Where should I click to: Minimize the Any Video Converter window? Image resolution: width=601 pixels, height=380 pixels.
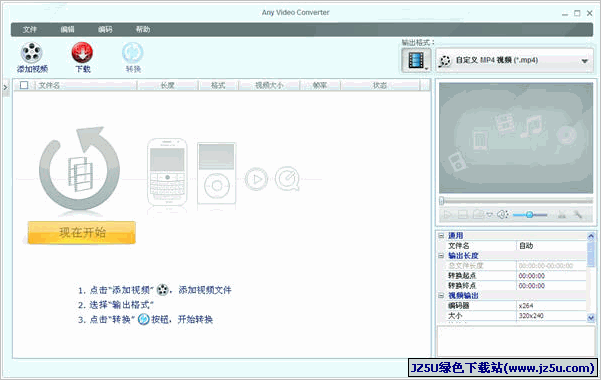click(565, 13)
